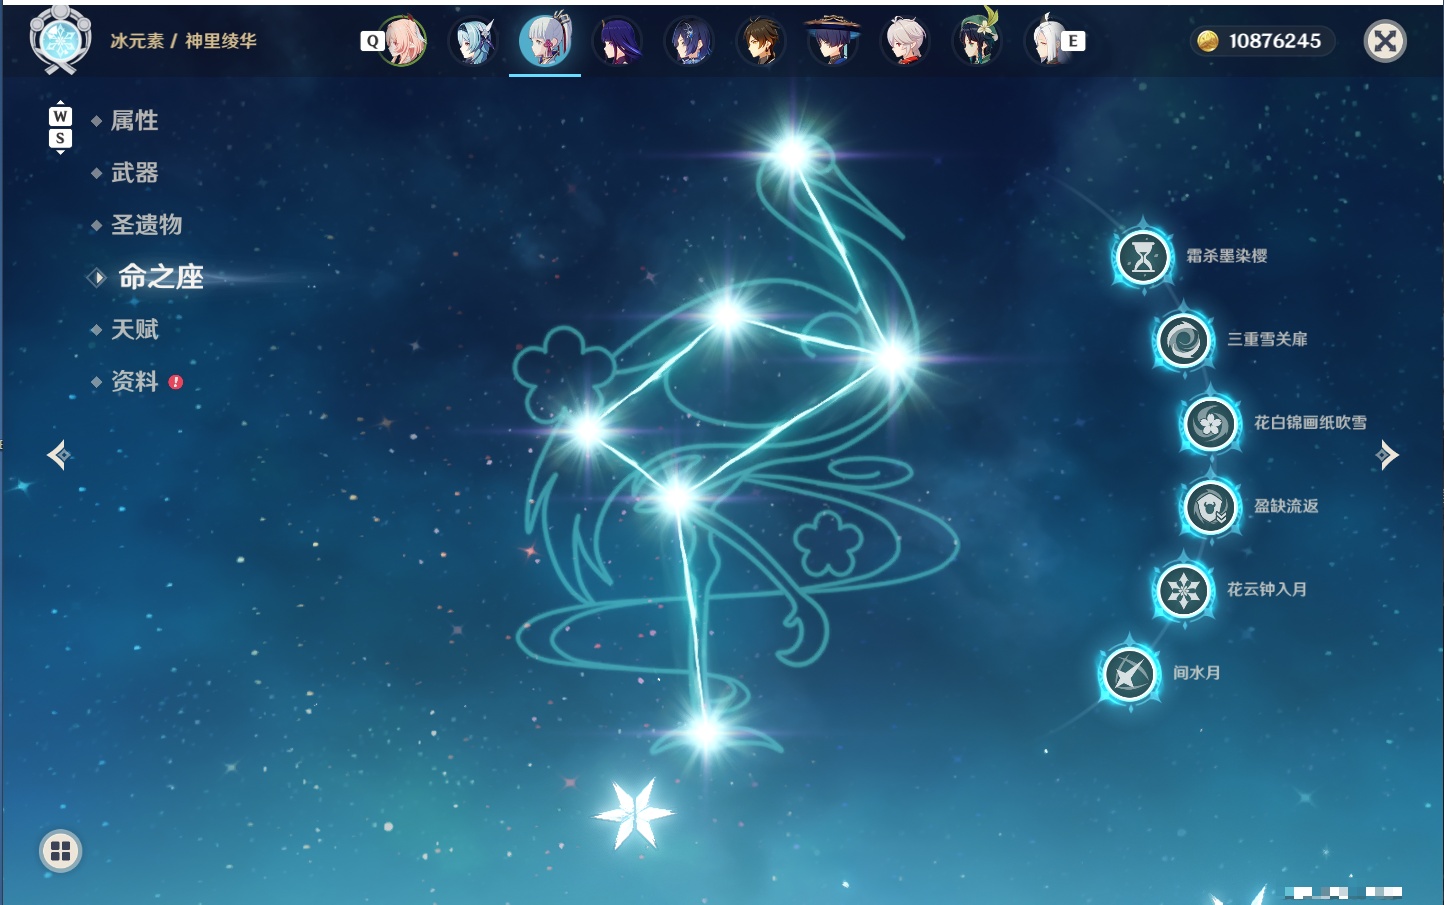Select the highlighted Ayaka portrait
1444x905 pixels.
click(x=545, y=41)
